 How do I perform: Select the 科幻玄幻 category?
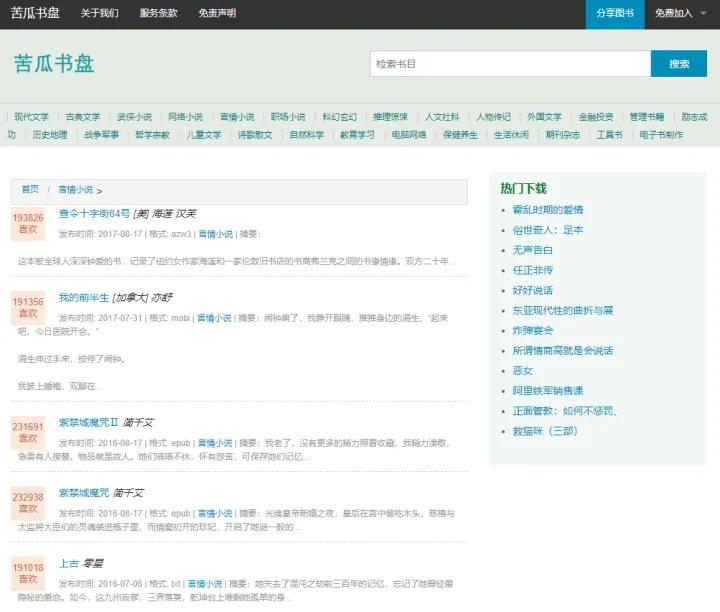tap(339, 117)
